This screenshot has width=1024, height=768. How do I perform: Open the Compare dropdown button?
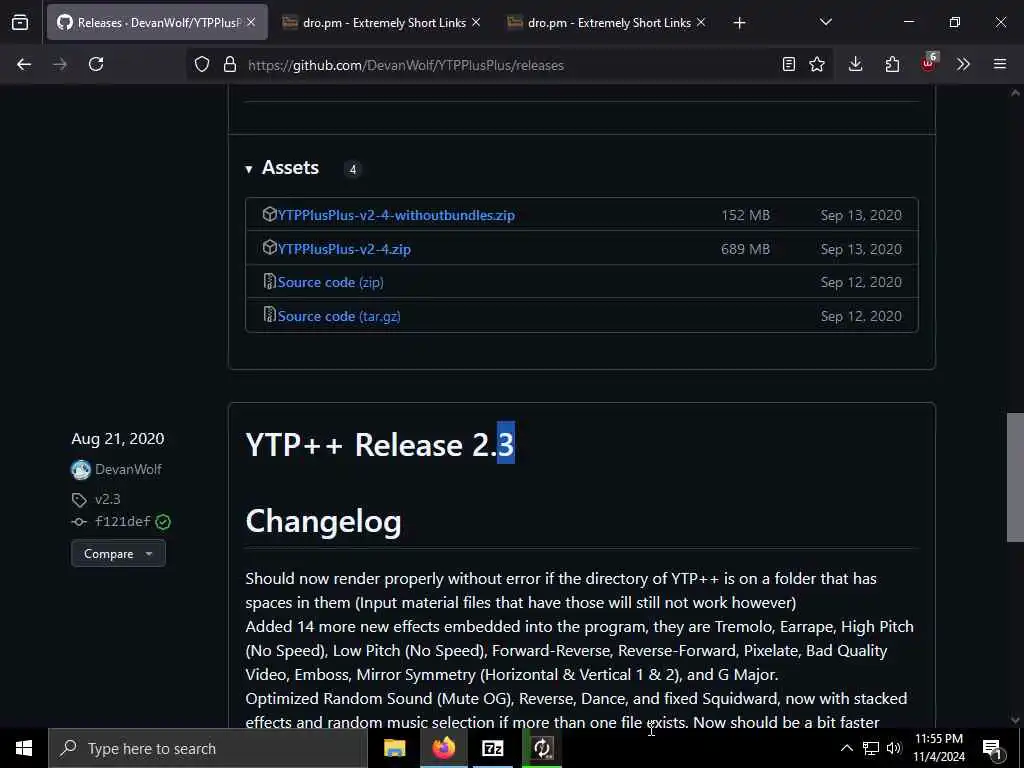tap(118, 554)
